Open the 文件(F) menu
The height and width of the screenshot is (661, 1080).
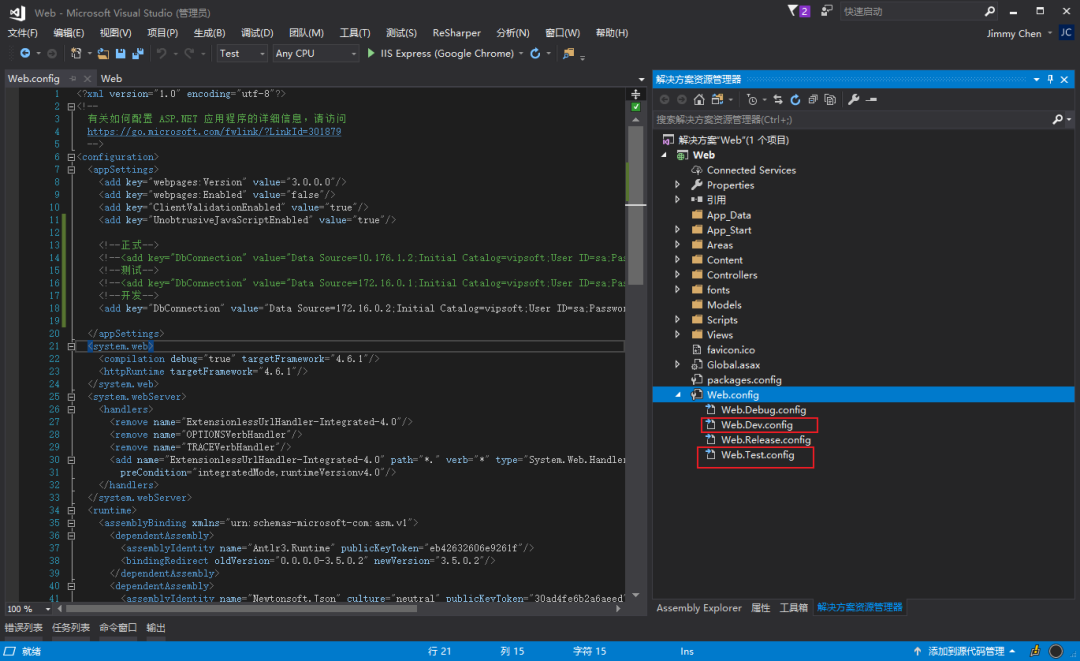23,32
